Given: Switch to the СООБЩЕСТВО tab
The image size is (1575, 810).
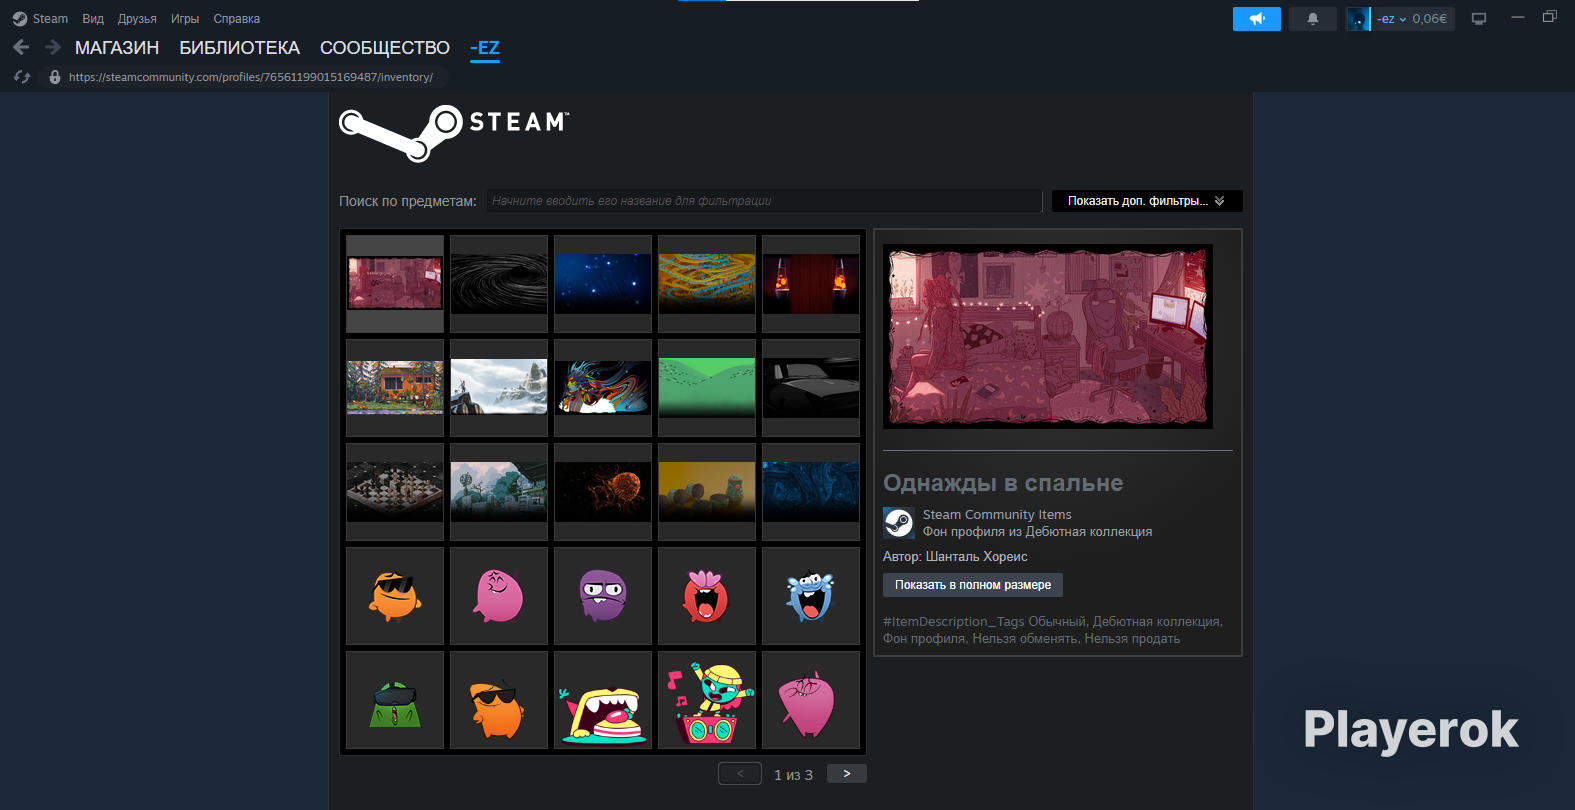Looking at the screenshot, I should (x=385, y=48).
